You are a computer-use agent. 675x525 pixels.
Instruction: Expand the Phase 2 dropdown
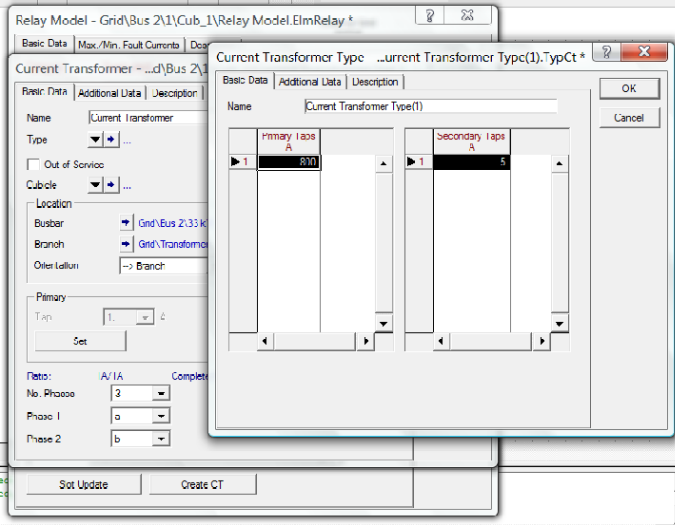point(160,439)
